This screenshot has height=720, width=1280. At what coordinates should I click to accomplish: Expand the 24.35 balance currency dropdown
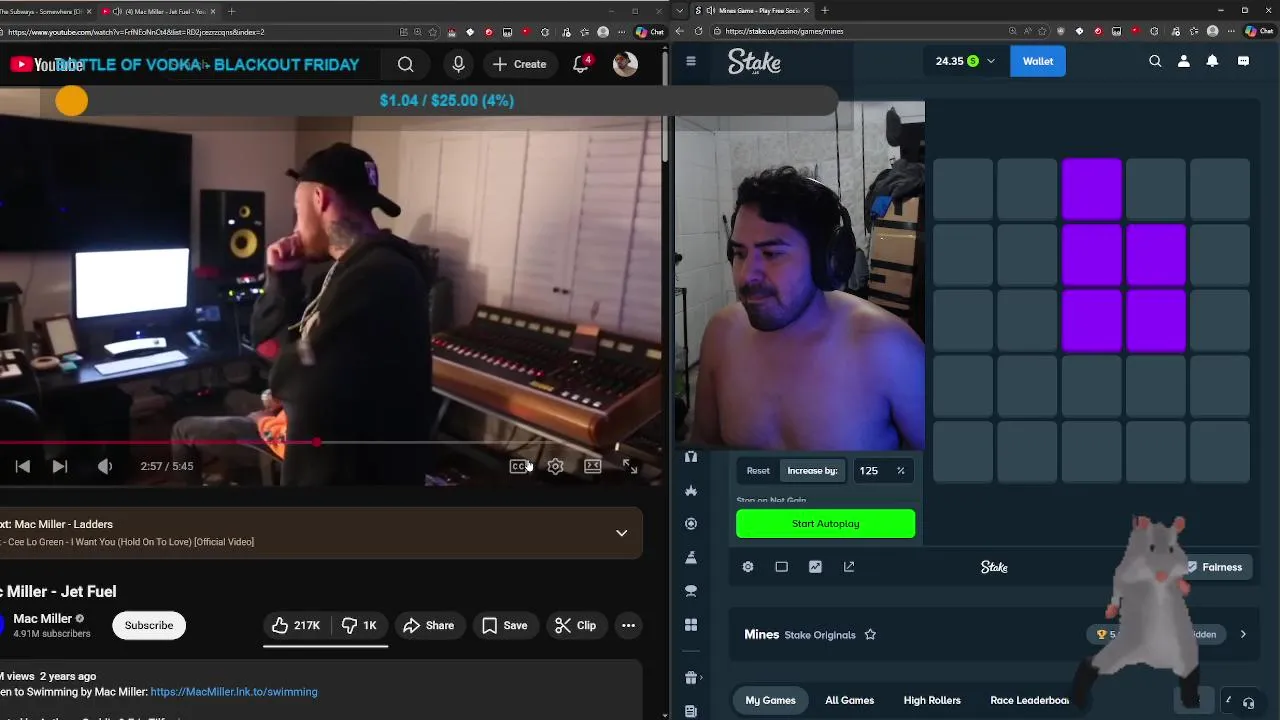click(991, 61)
